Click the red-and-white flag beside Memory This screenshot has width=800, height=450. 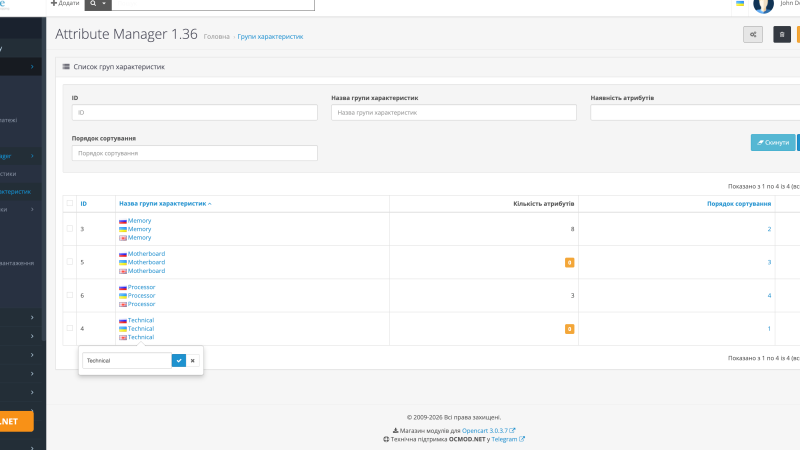click(122, 238)
